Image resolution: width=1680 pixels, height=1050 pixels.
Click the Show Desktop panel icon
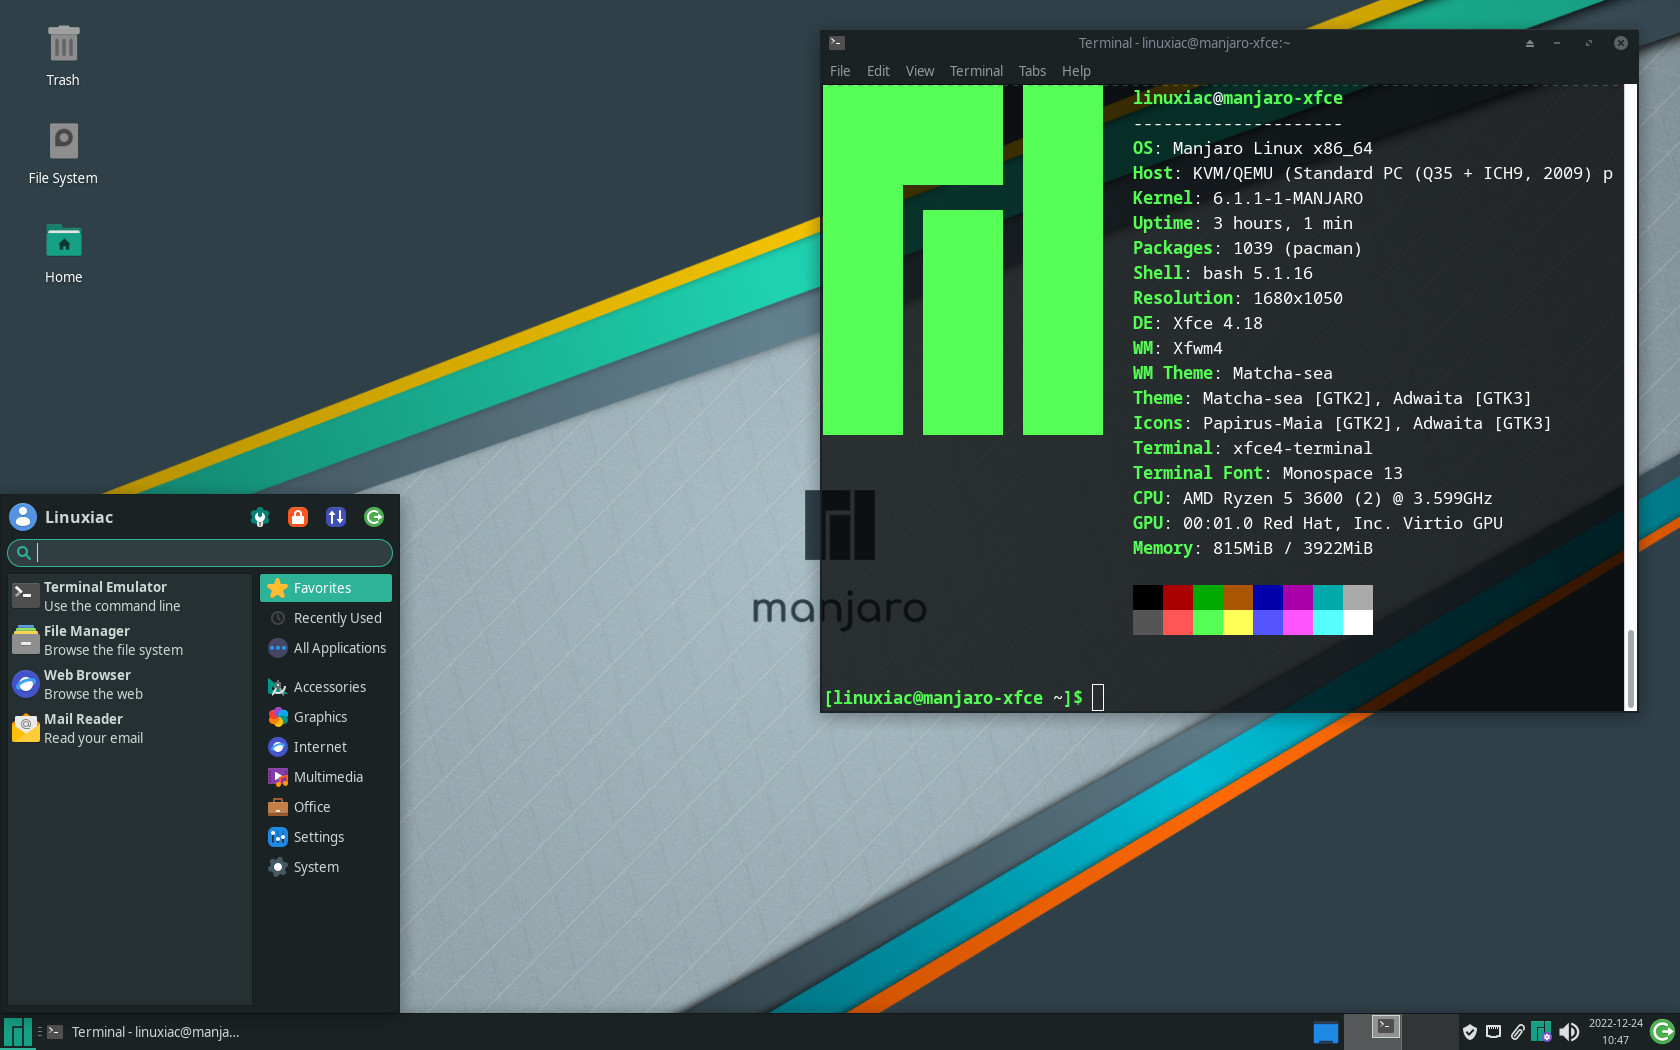coord(1326,1032)
